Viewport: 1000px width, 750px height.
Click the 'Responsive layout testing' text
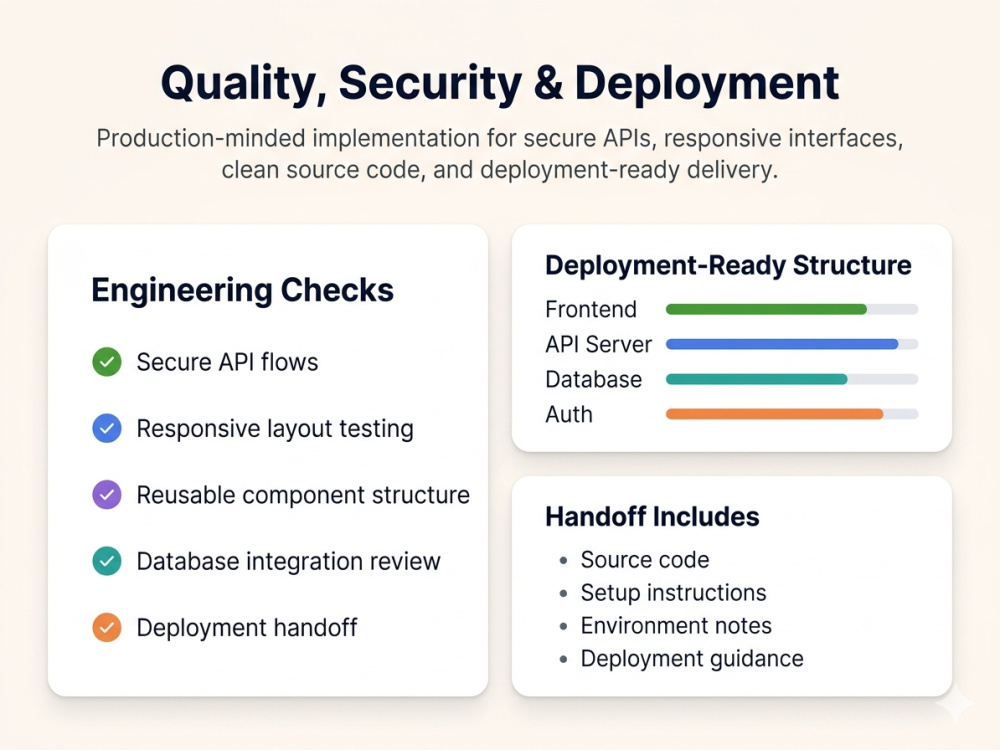coord(275,429)
